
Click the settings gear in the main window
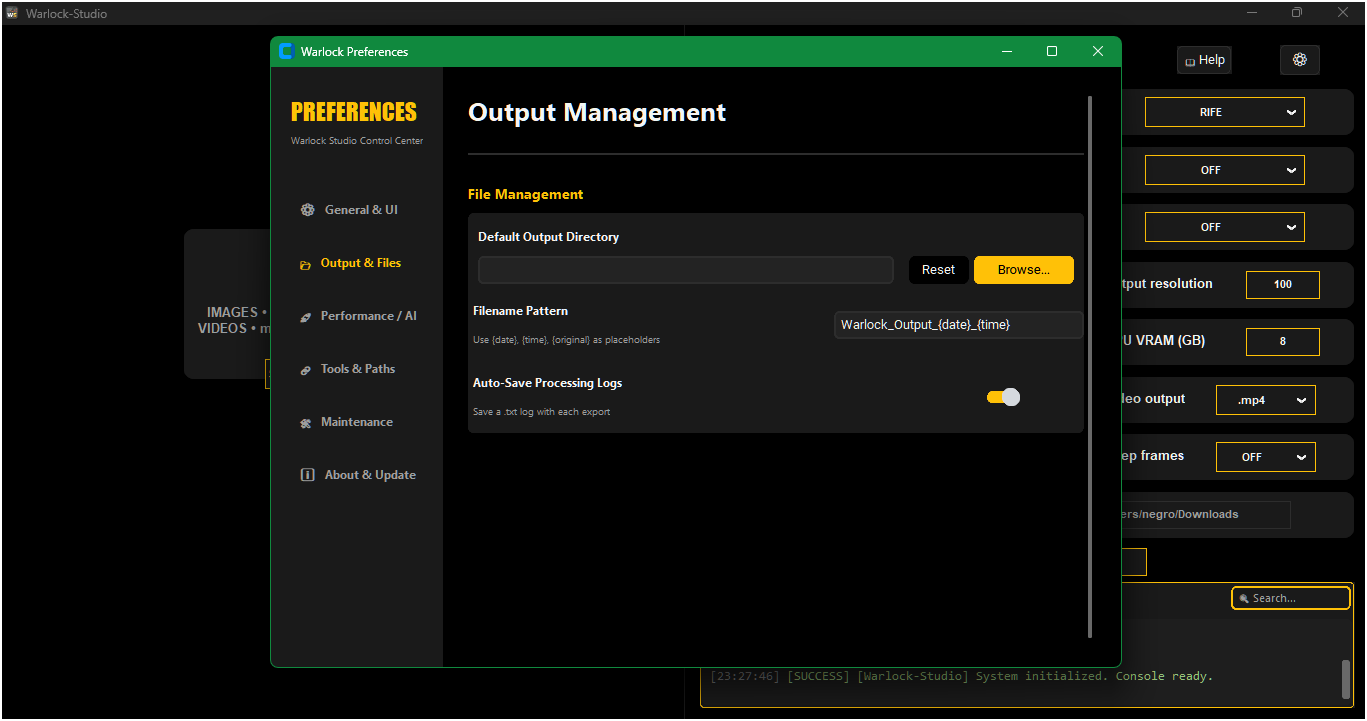1300,60
